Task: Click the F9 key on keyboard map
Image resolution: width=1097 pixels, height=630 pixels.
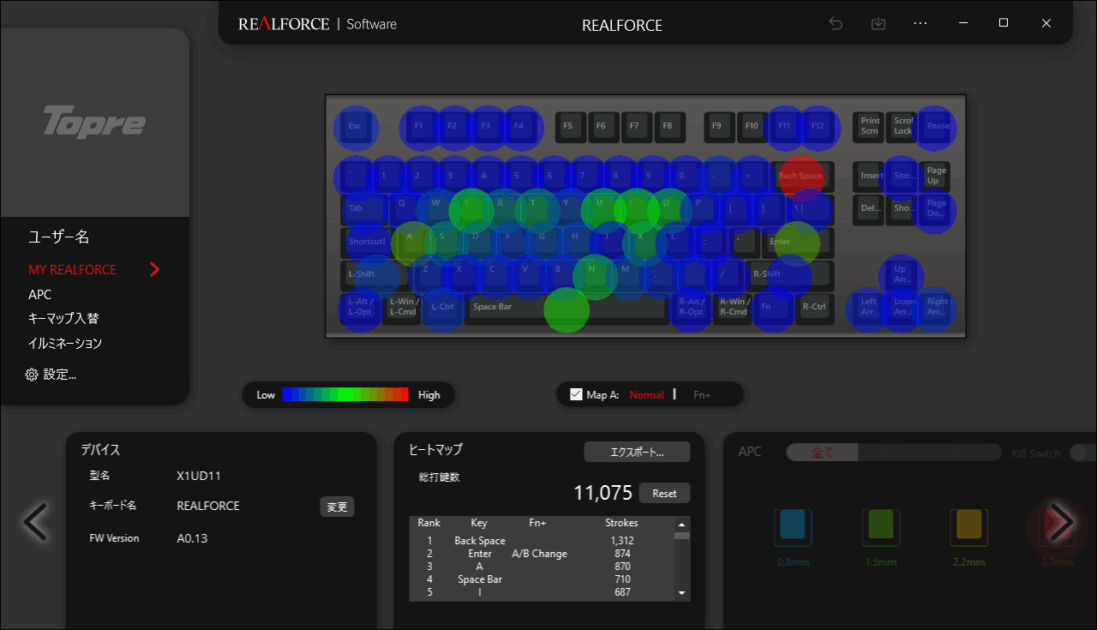Action: [719, 127]
